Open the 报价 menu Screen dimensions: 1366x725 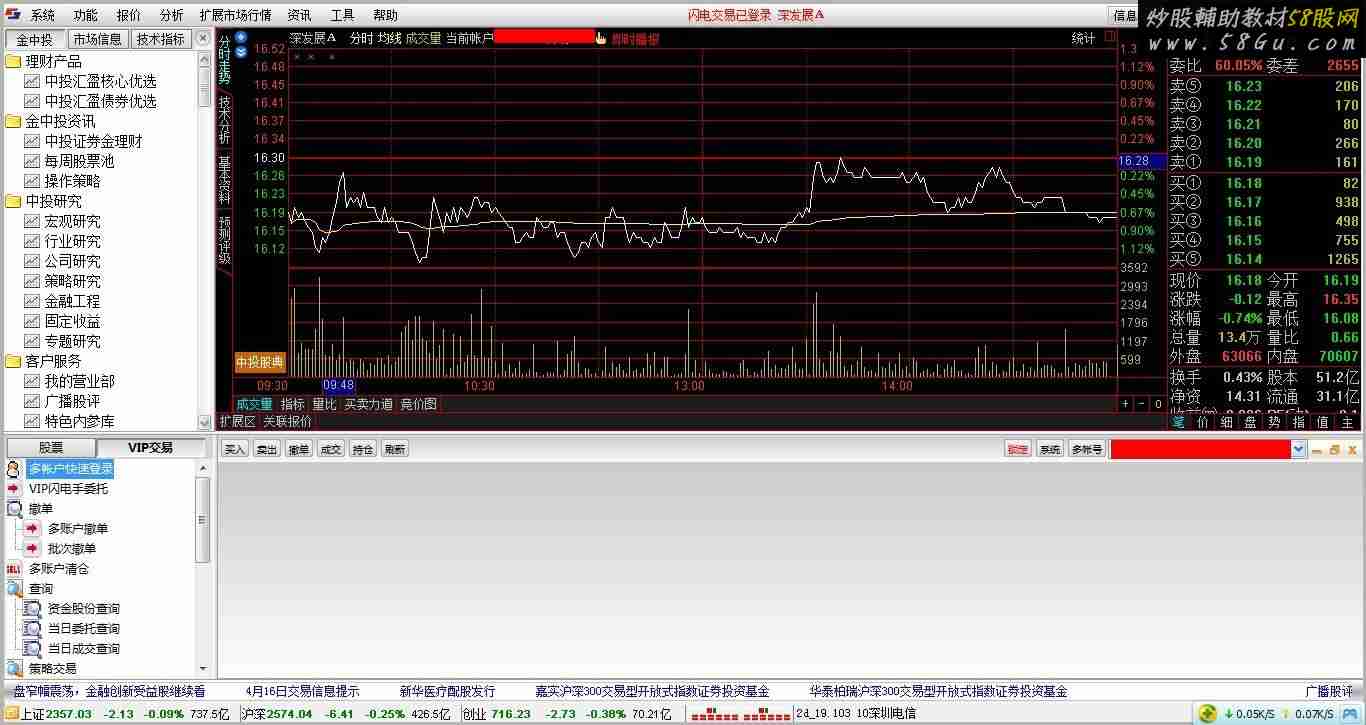point(128,15)
